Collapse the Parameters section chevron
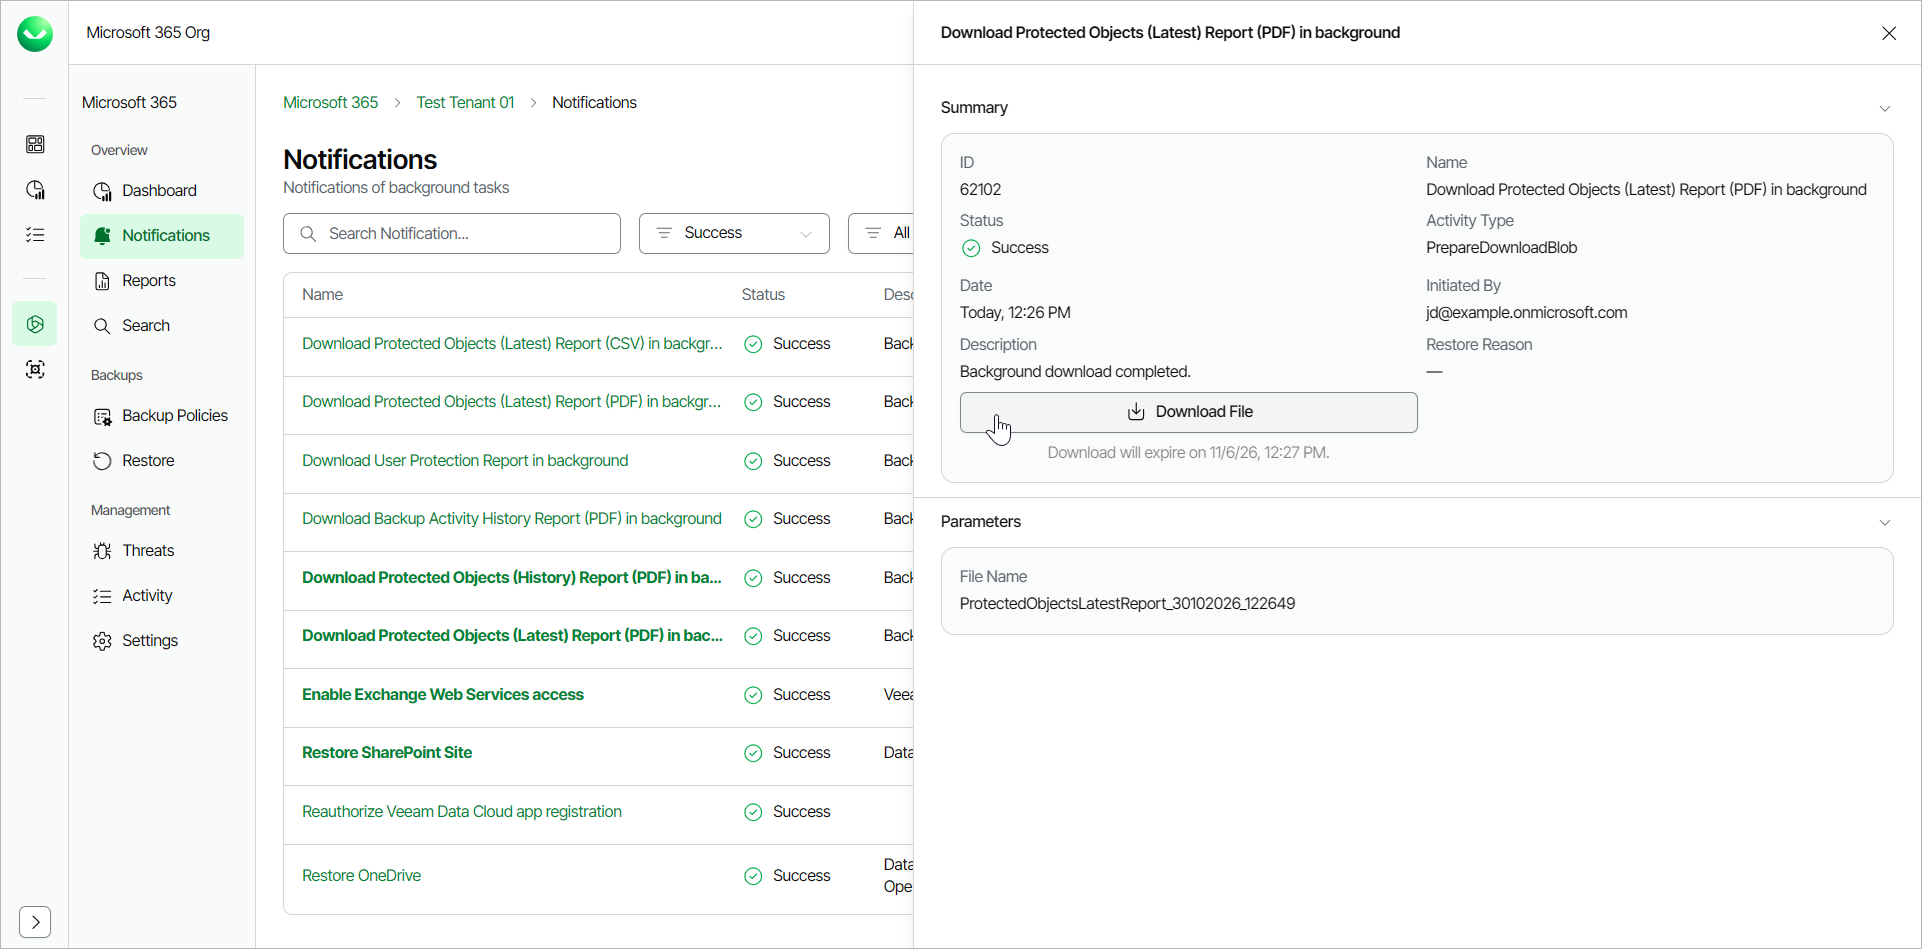The height and width of the screenshot is (949, 1922). (1885, 522)
